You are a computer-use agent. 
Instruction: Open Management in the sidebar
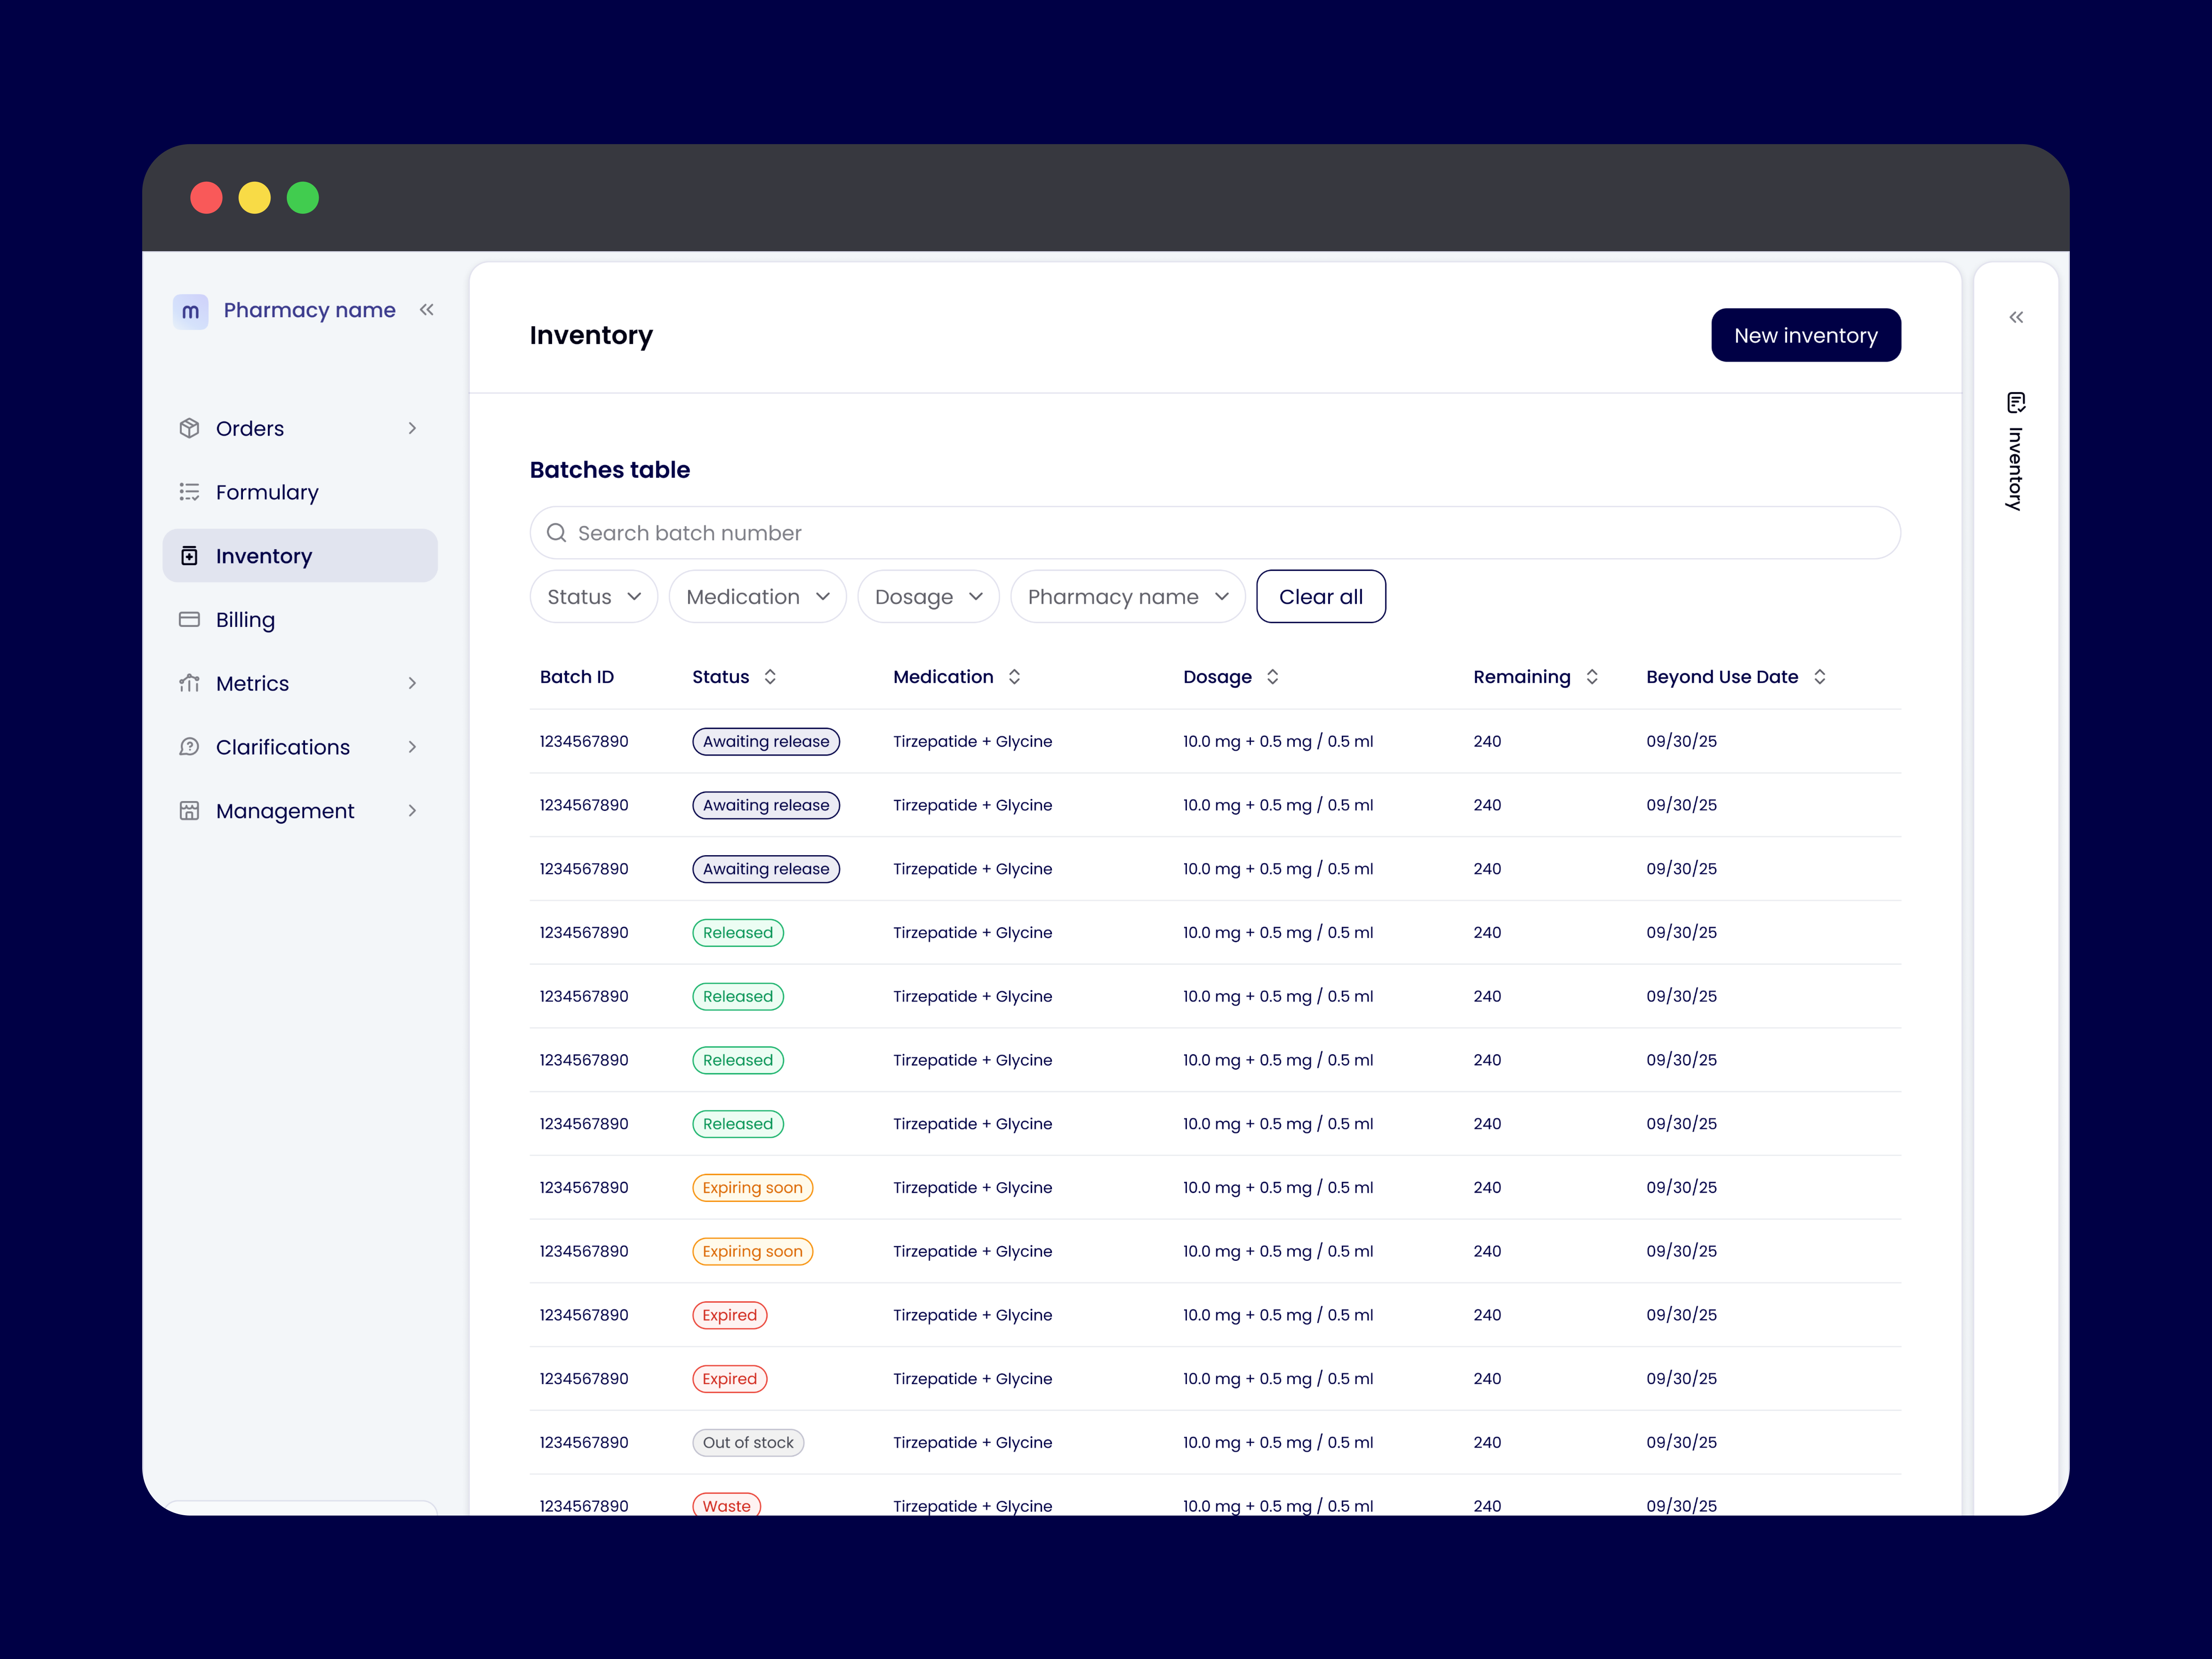[300, 811]
